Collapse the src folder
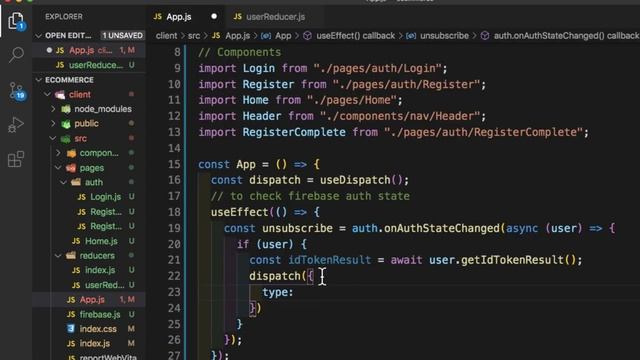Screen dimensions: 640x360 tap(53, 138)
